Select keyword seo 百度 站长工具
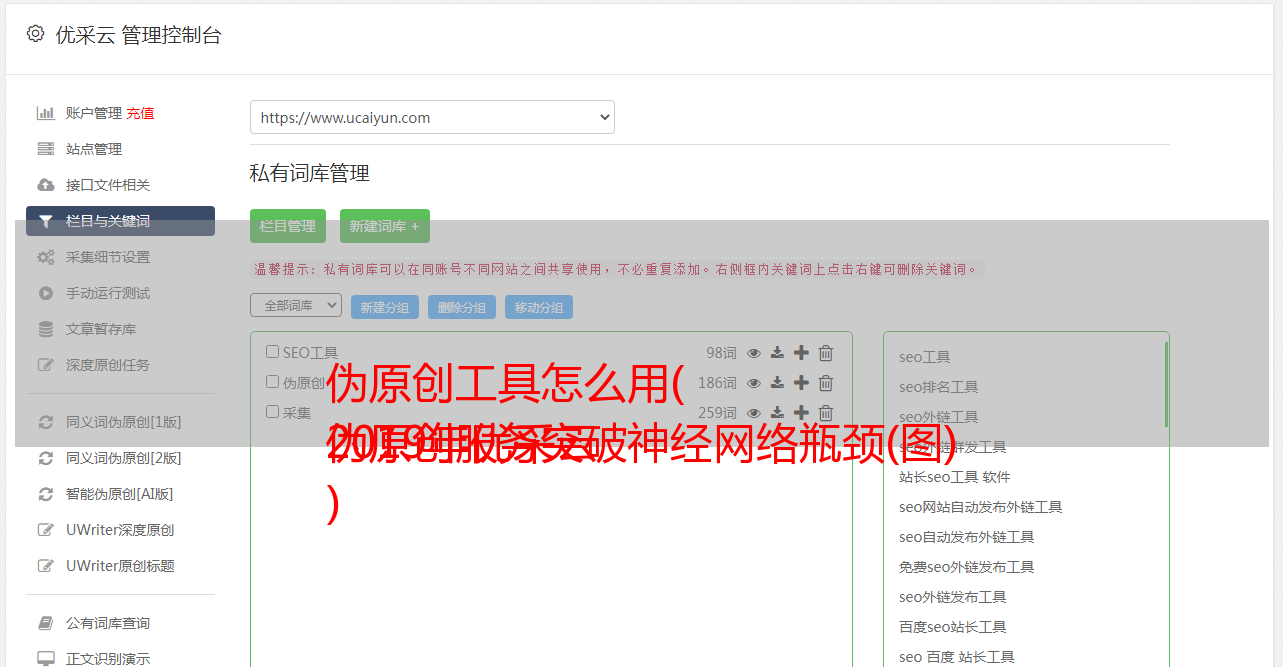The height and width of the screenshot is (667, 1283). coord(957,657)
